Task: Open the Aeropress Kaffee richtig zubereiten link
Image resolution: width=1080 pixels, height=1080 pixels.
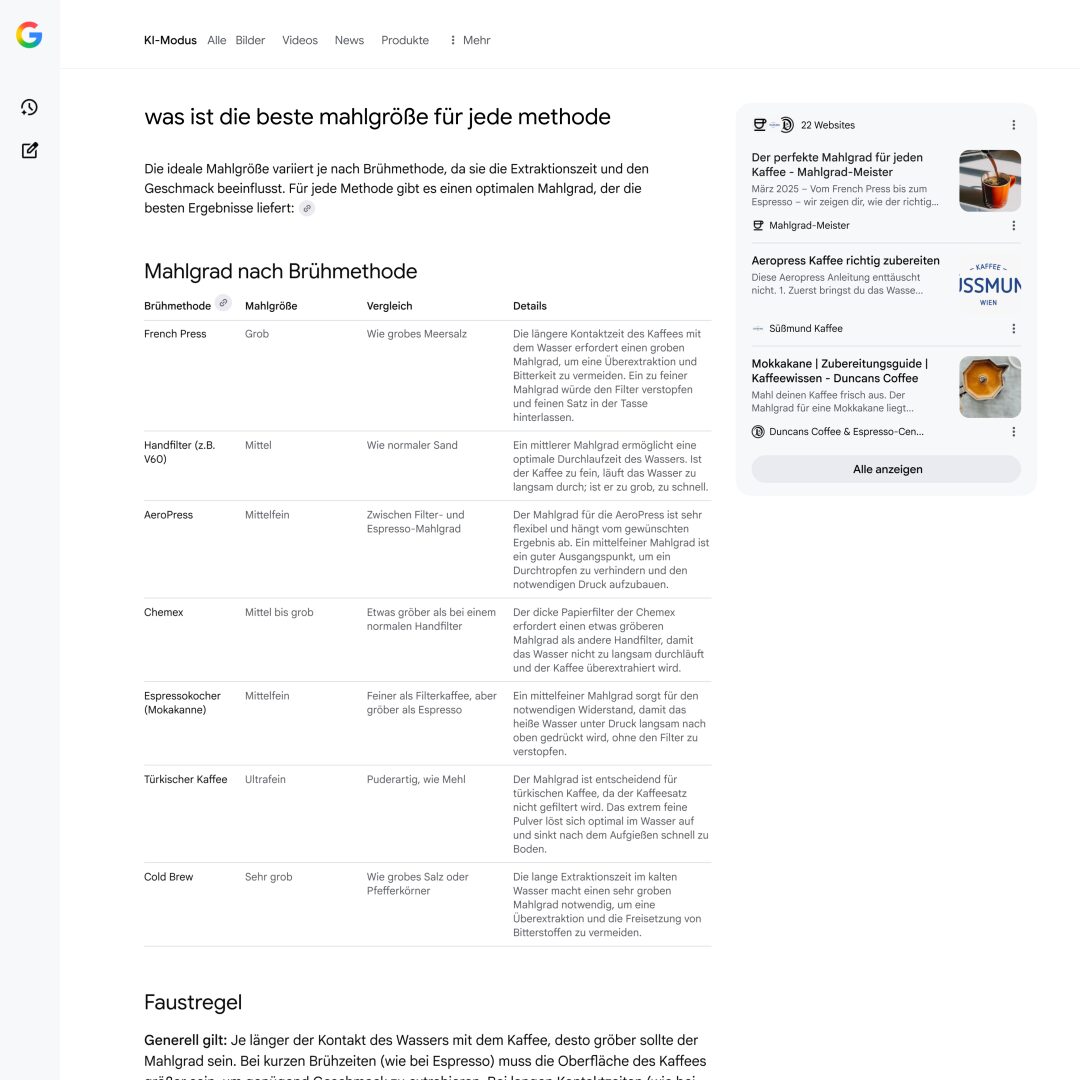Action: (845, 261)
